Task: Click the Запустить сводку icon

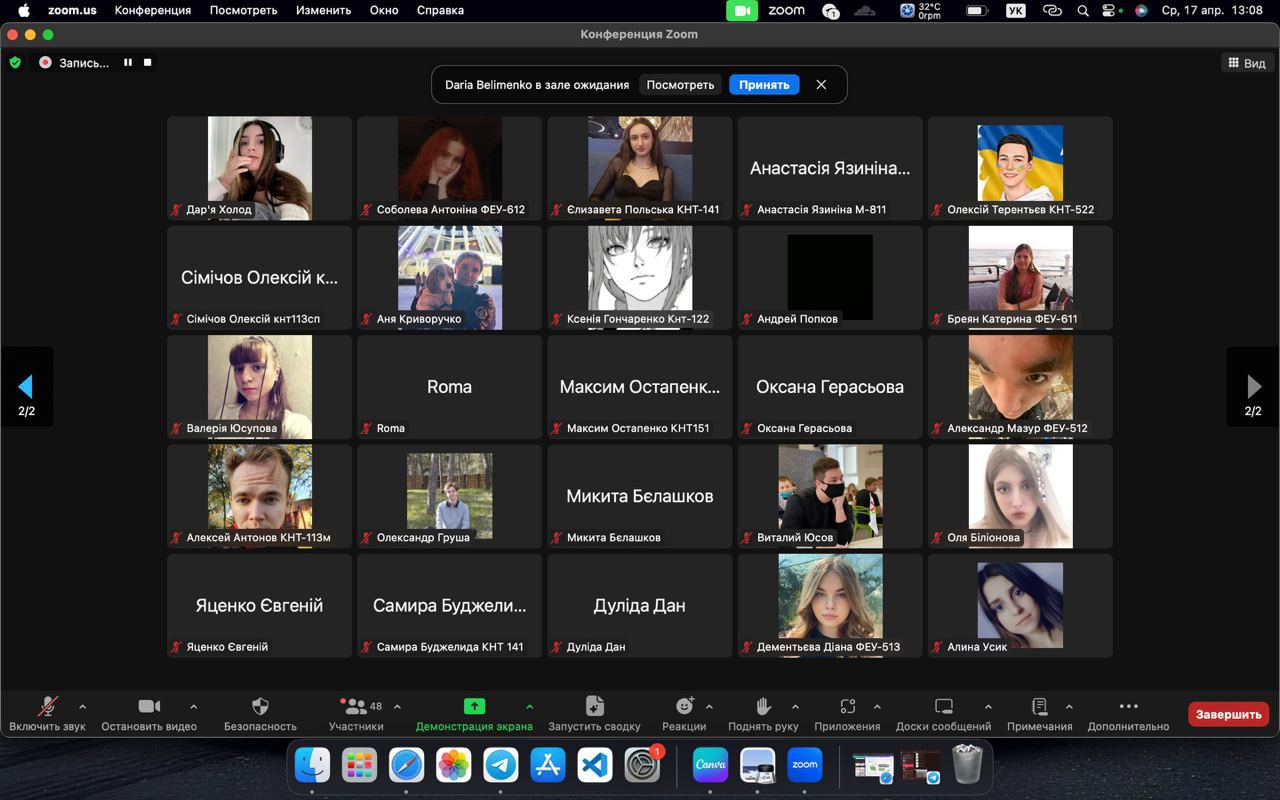Action: (x=594, y=706)
